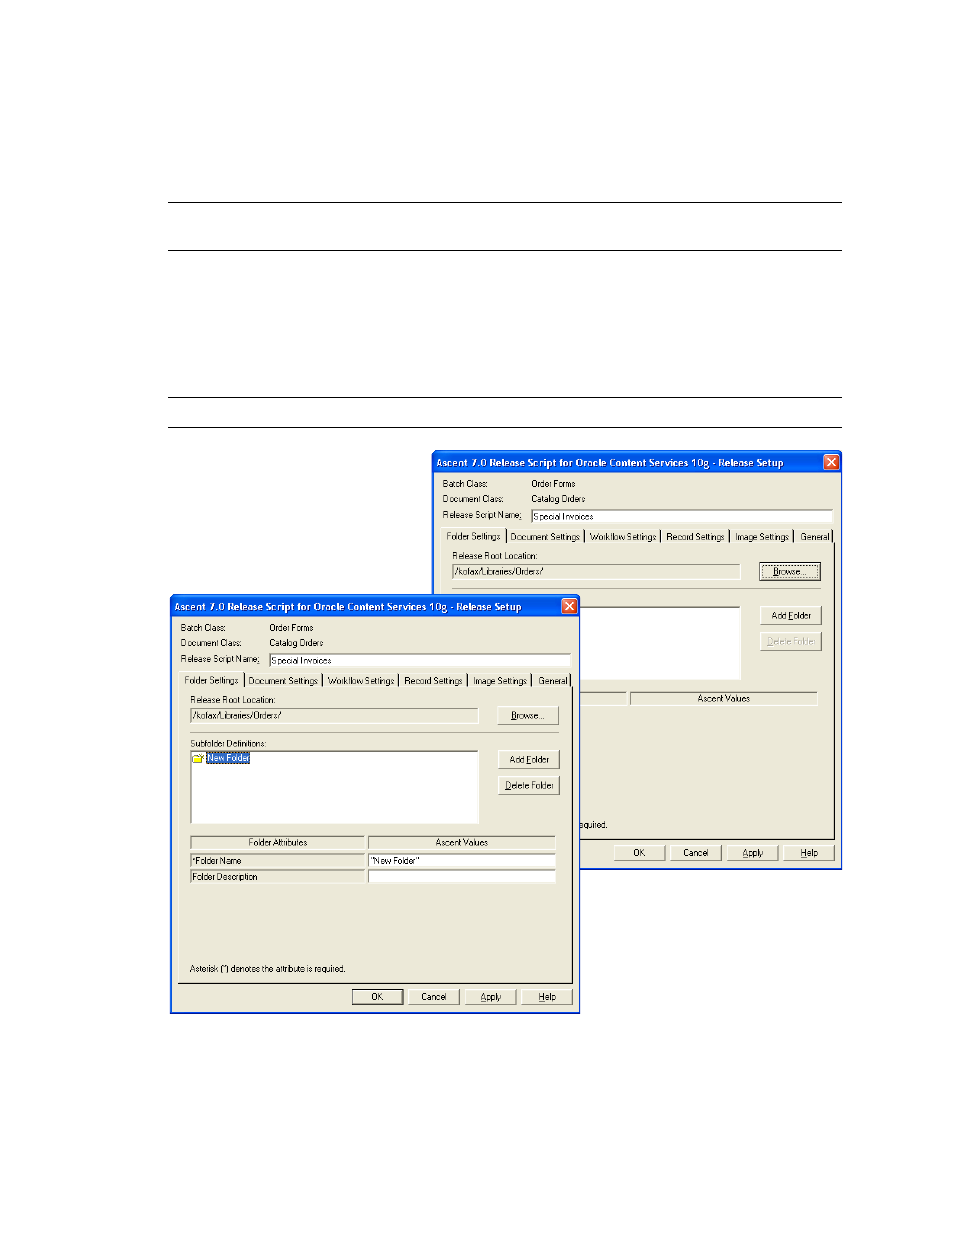Click Browse button in back window

[x=790, y=572]
